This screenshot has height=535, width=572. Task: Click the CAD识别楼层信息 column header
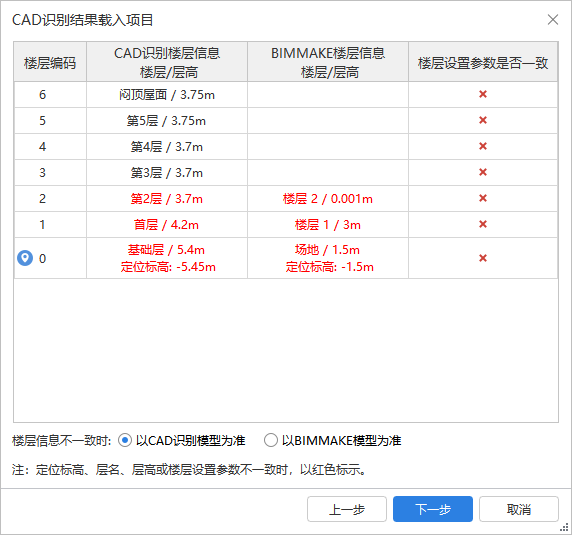point(167,62)
